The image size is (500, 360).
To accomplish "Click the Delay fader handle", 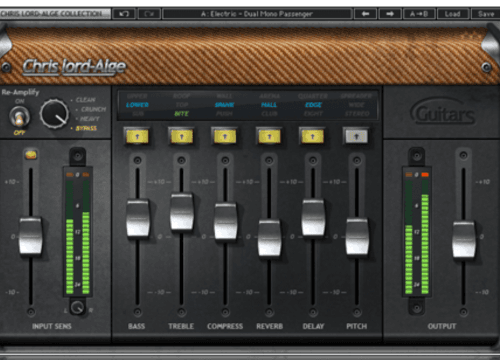I will pyautogui.click(x=313, y=218).
